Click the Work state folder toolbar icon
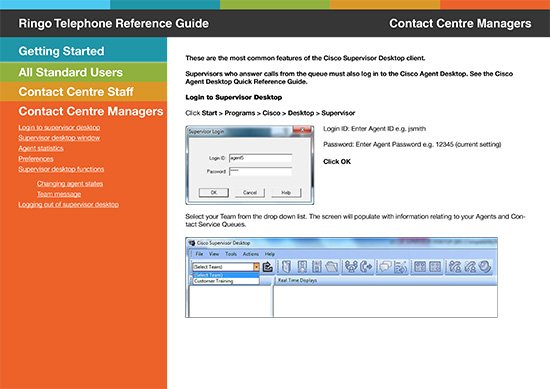The image size is (550, 389). coord(331,267)
